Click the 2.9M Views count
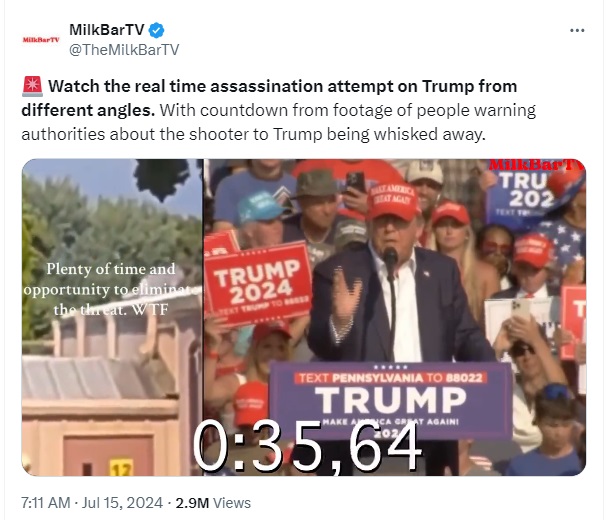Viewport: 607px width, 520px height. (x=213, y=503)
